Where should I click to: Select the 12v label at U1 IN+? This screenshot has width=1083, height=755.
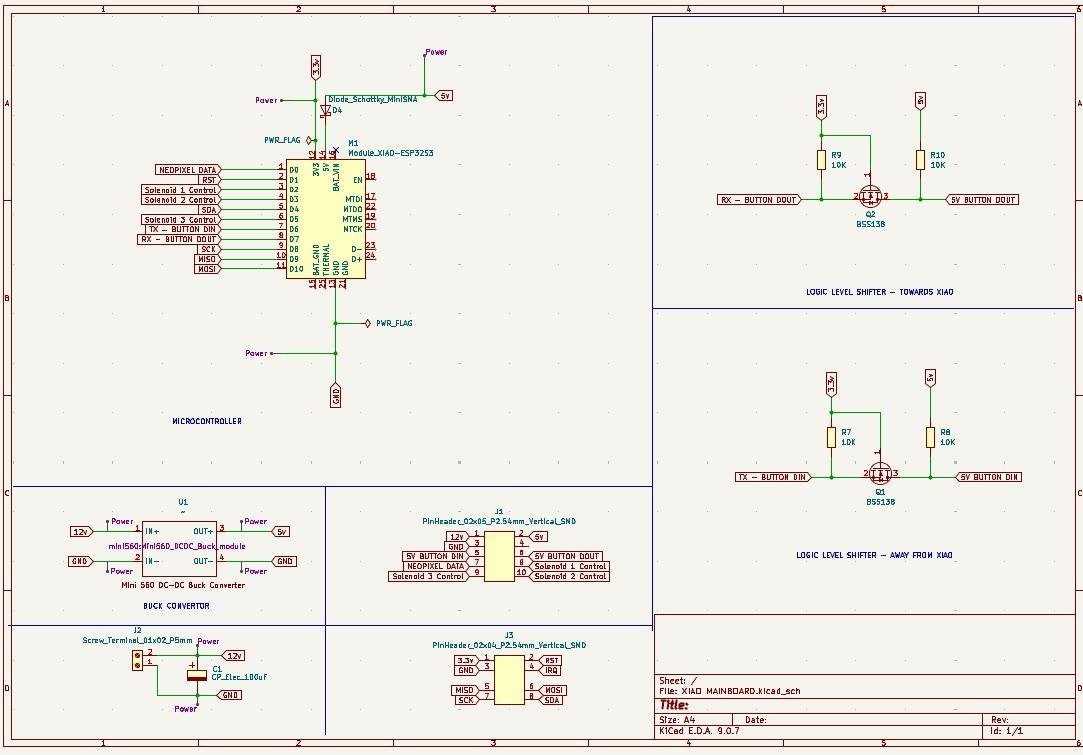coord(82,531)
